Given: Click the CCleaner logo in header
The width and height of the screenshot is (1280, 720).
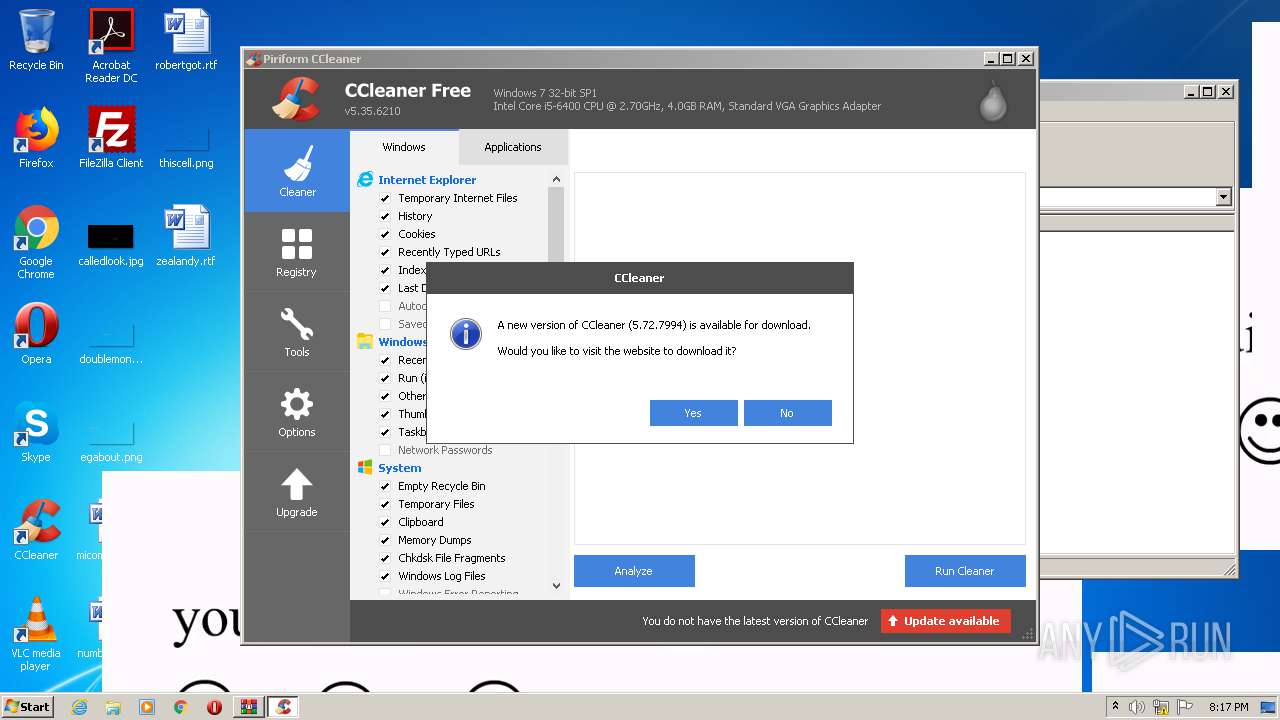Looking at the screenshot, I should (x=295, y=99).
